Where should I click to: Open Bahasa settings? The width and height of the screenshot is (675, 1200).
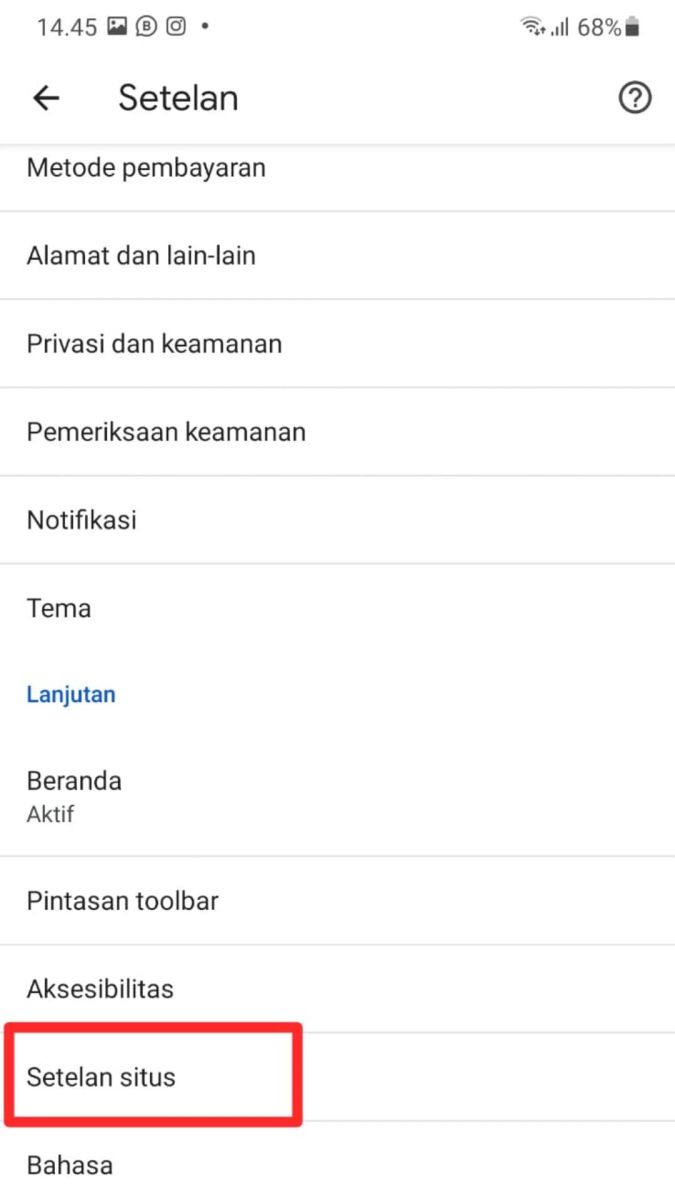(70, 1165)
